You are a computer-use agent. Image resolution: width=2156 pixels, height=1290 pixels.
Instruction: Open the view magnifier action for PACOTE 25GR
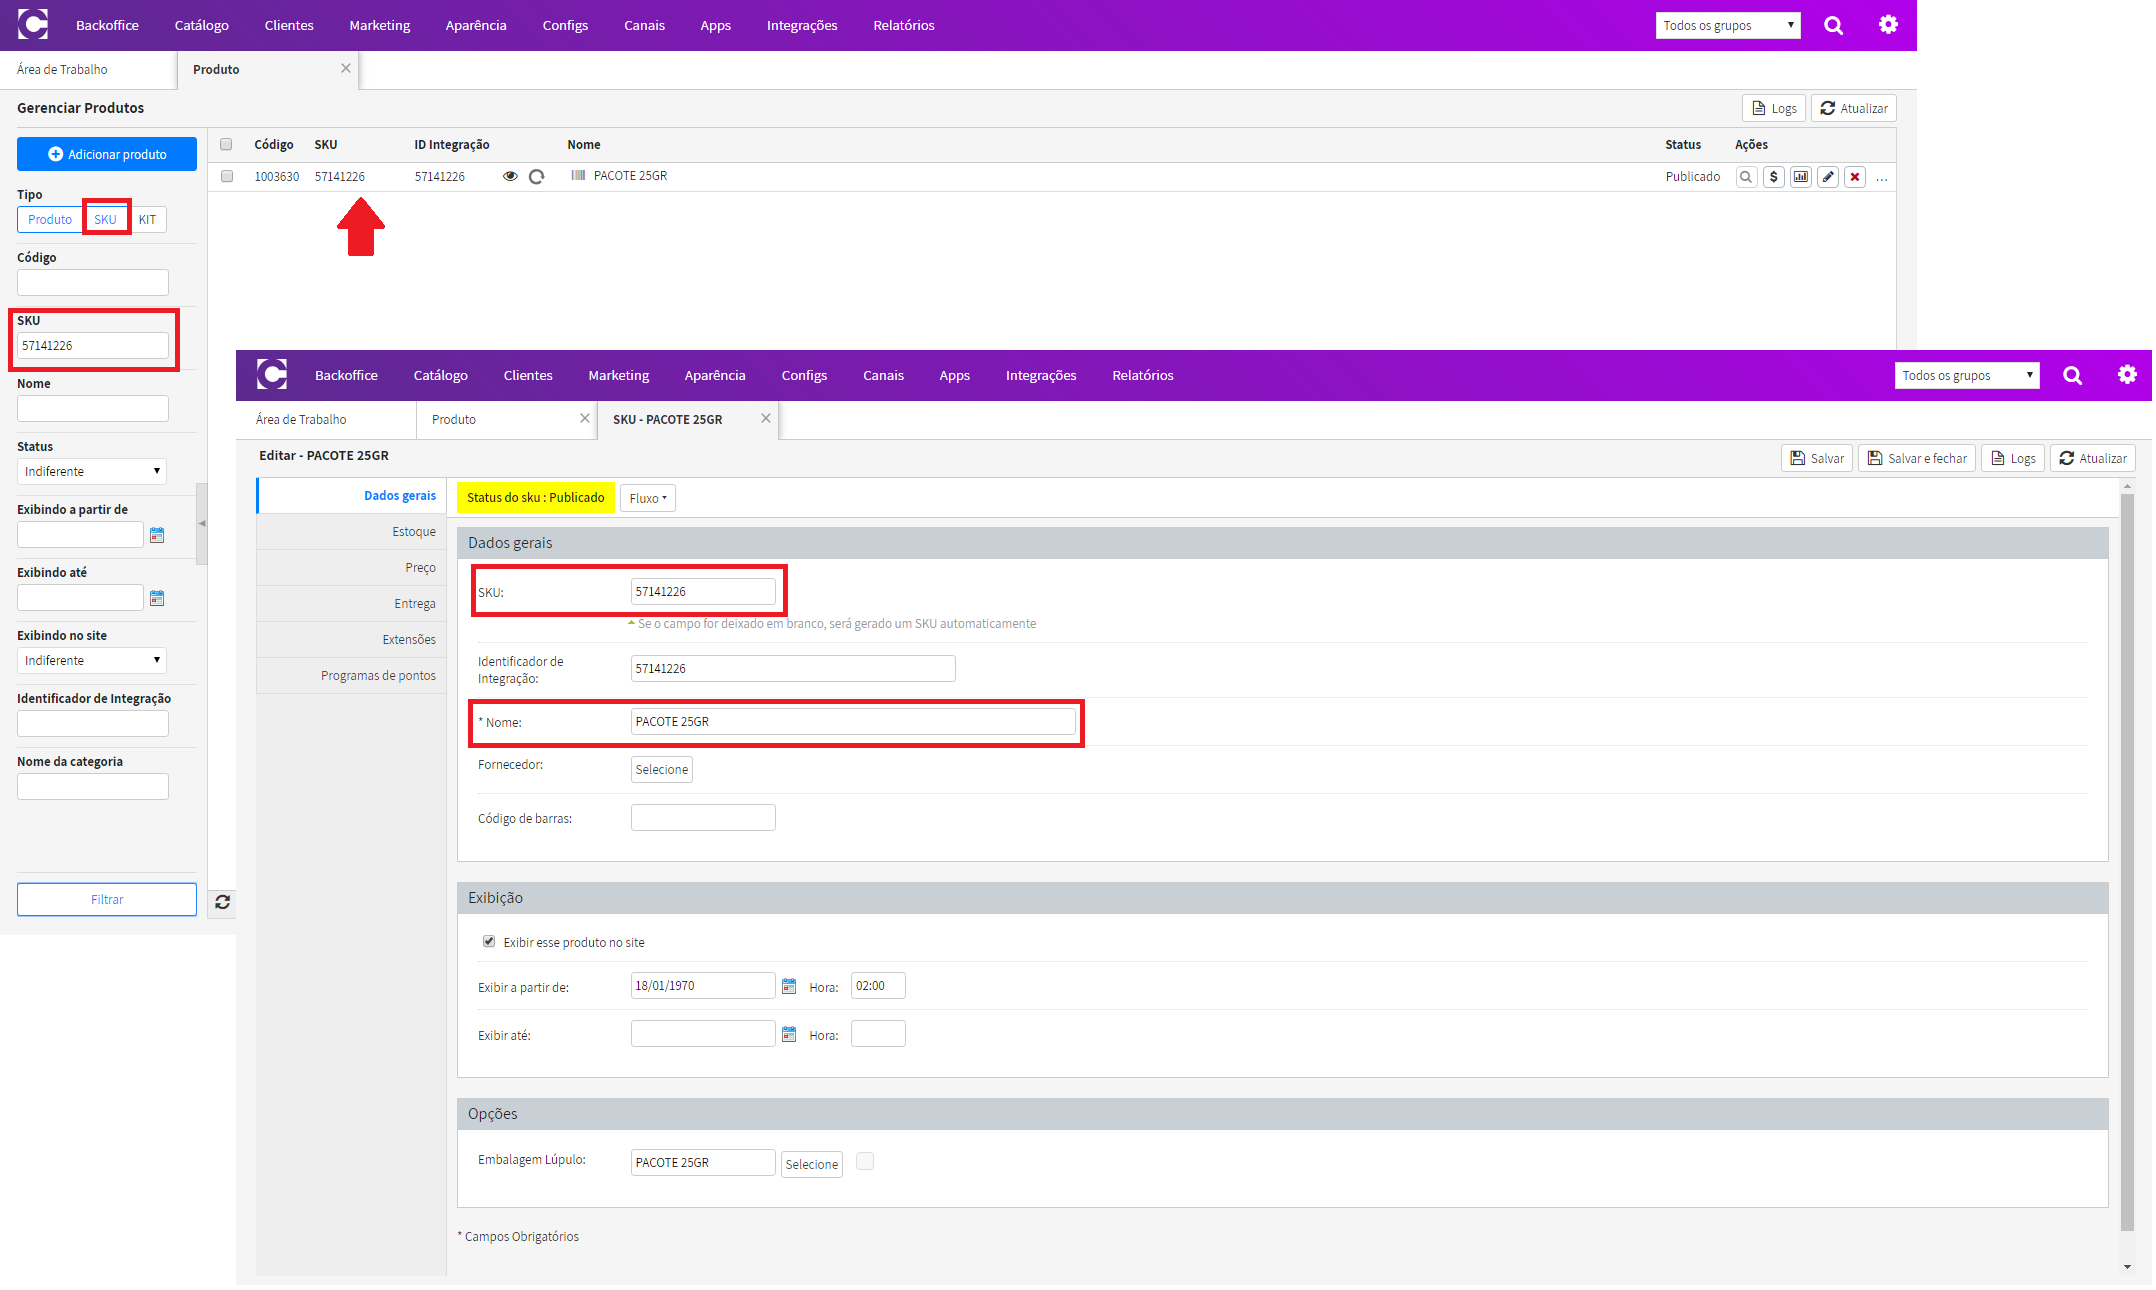(x=1746, y=177)
